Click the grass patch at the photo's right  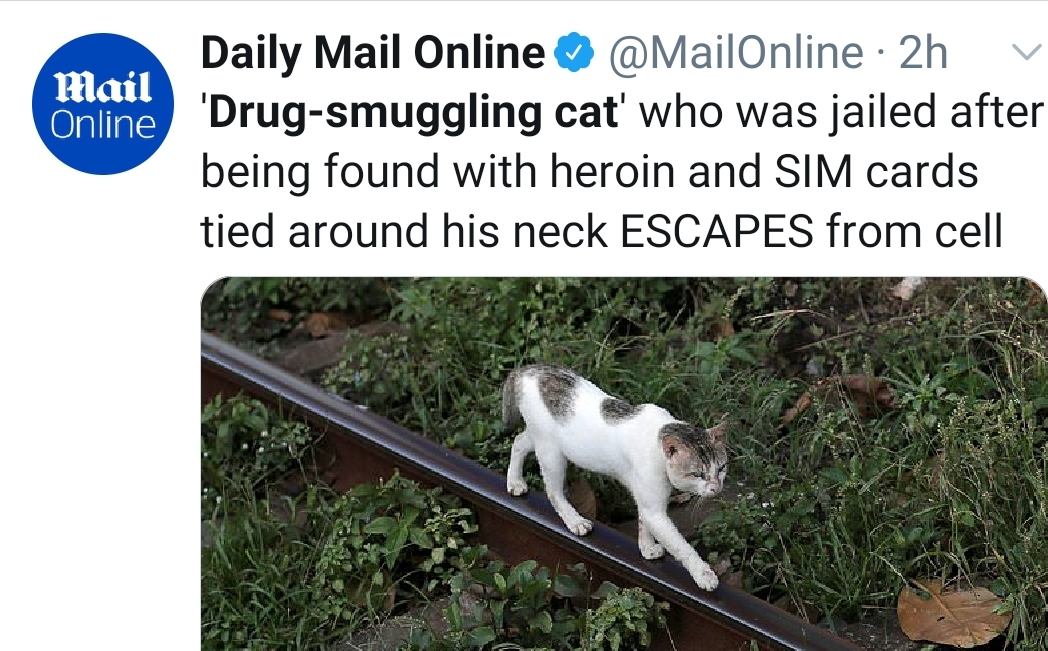pos(962,468)
